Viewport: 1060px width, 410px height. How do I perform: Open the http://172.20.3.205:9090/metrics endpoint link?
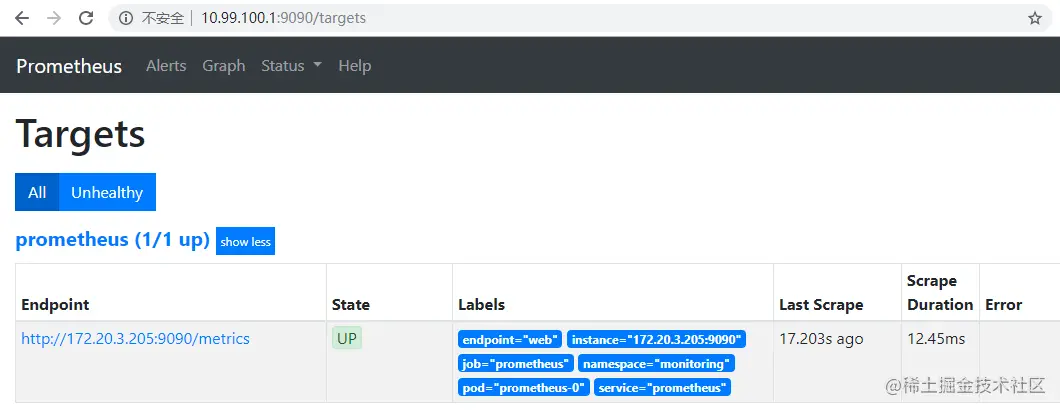pos(135,339)
